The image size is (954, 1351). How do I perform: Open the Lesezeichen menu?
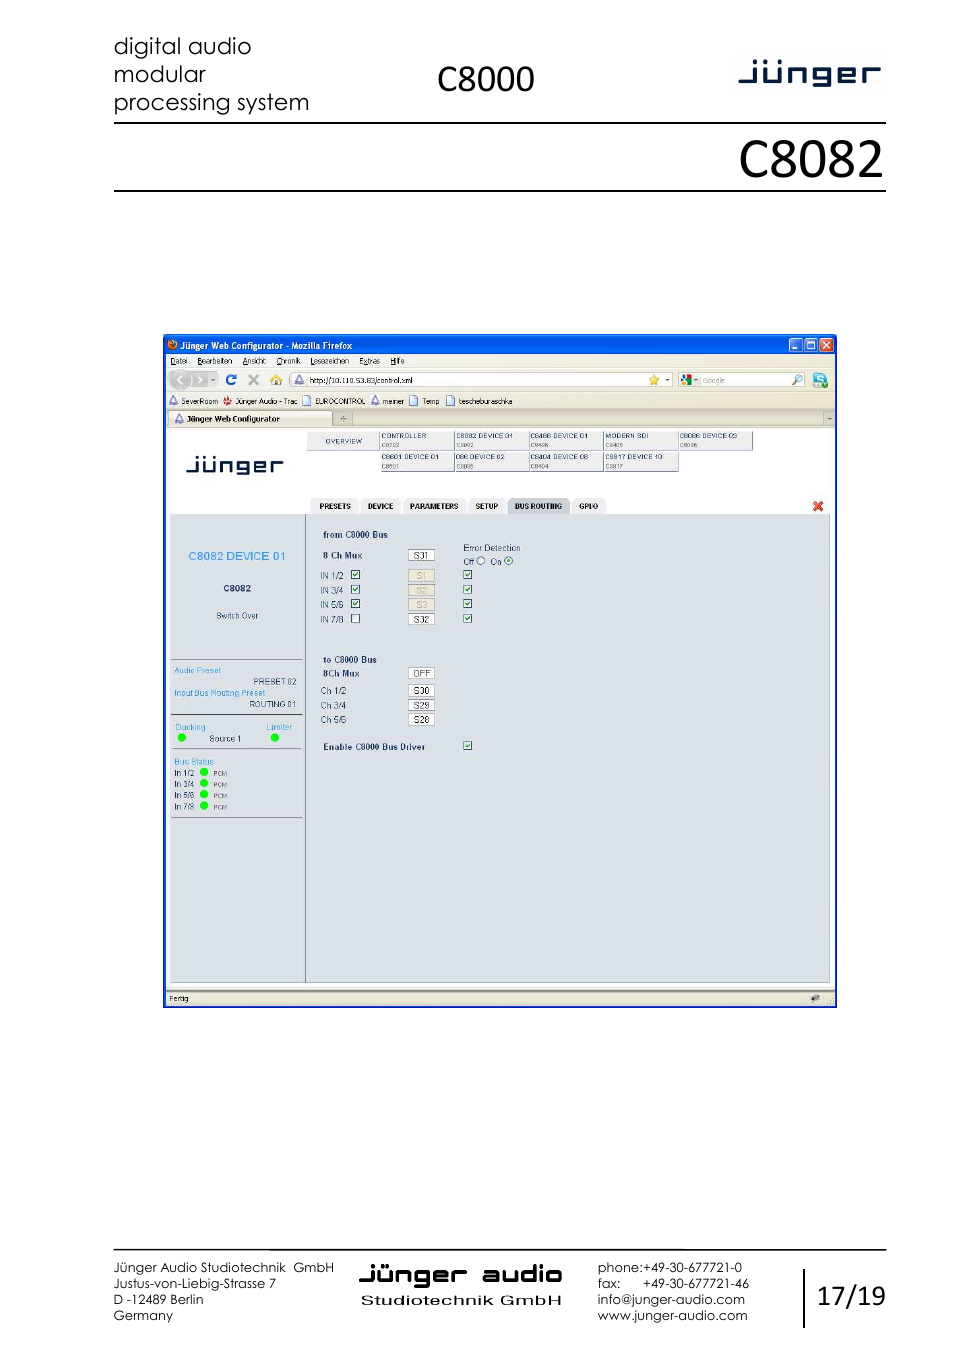point(329,361)
